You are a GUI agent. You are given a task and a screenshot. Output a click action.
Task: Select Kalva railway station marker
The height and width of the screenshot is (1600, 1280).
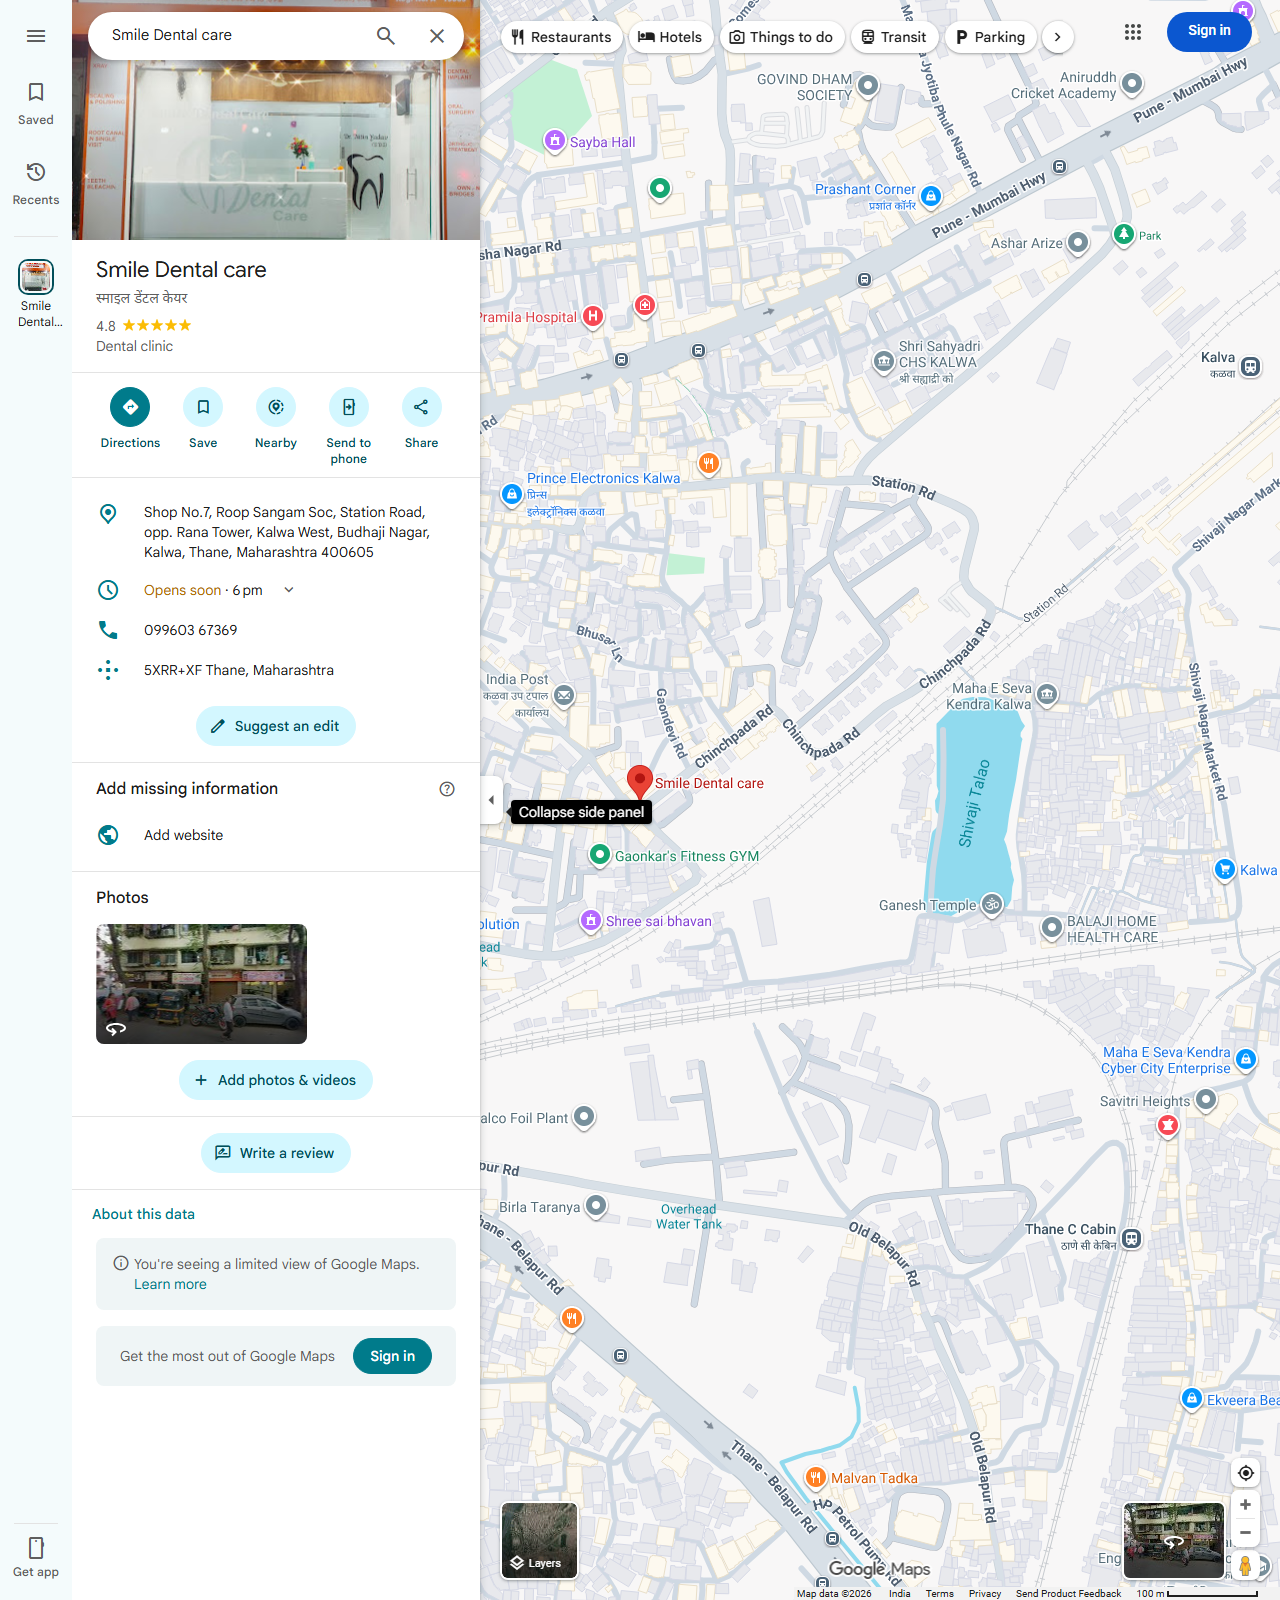(x=1250, y=366)
